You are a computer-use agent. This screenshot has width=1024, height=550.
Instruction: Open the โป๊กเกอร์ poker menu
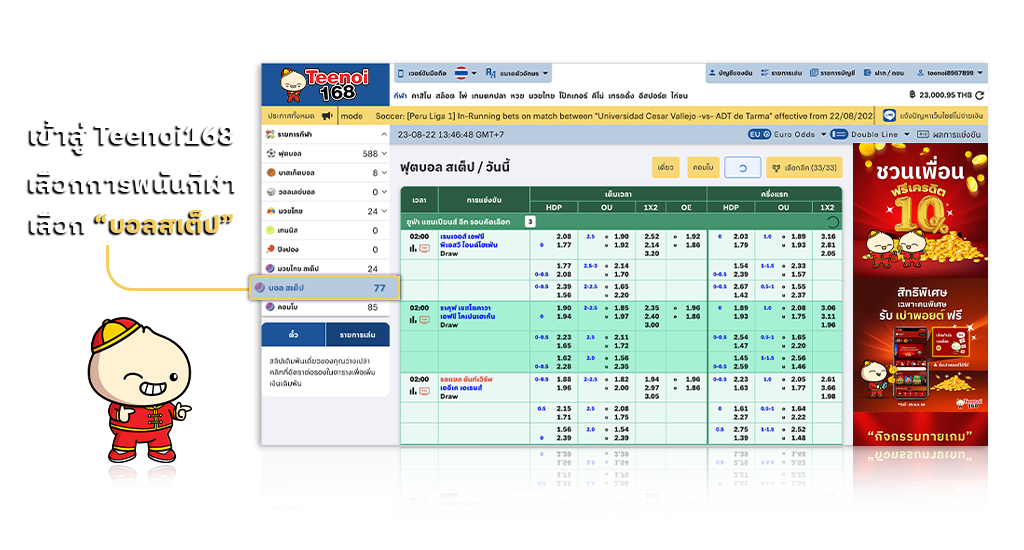[x=573, y=95]
